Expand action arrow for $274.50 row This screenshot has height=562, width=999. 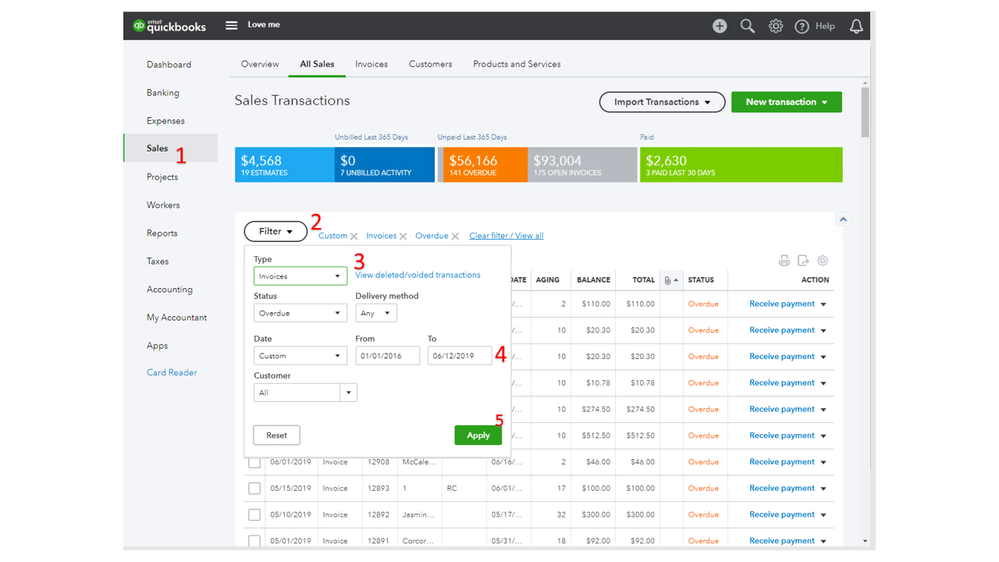click(x=823, y=410)
